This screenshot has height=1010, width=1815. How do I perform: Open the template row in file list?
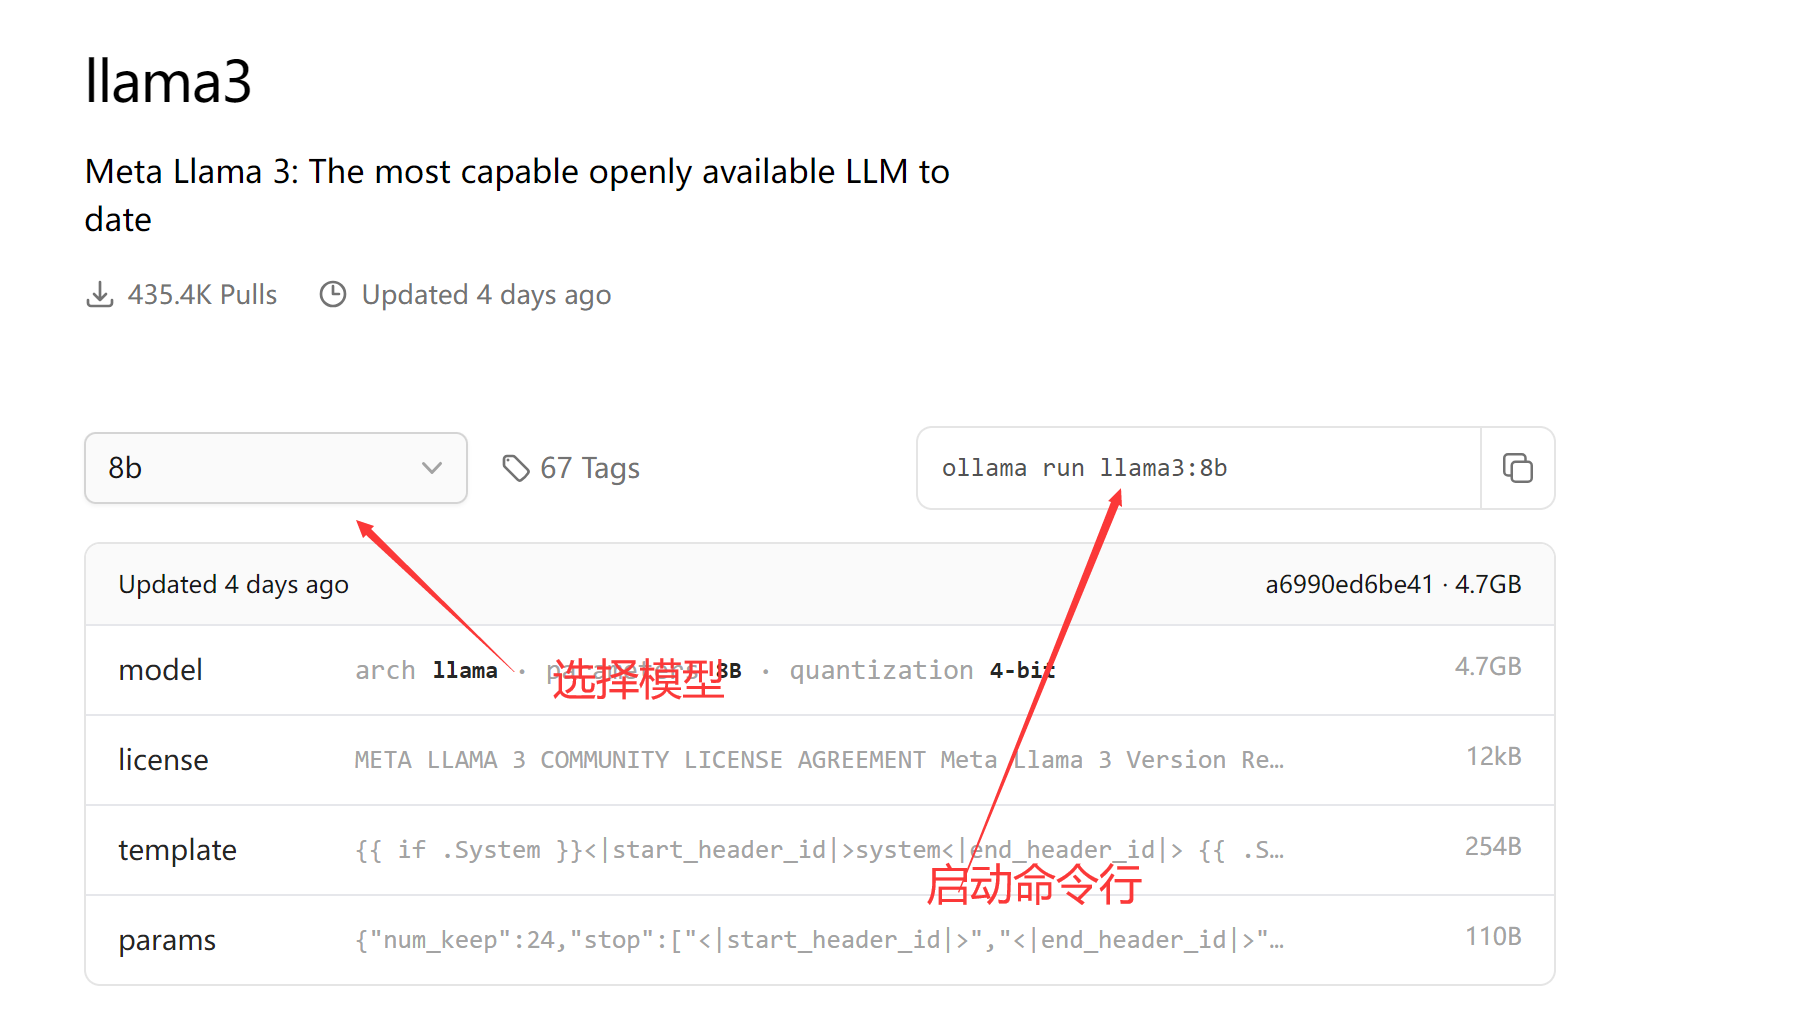[820, 850]
